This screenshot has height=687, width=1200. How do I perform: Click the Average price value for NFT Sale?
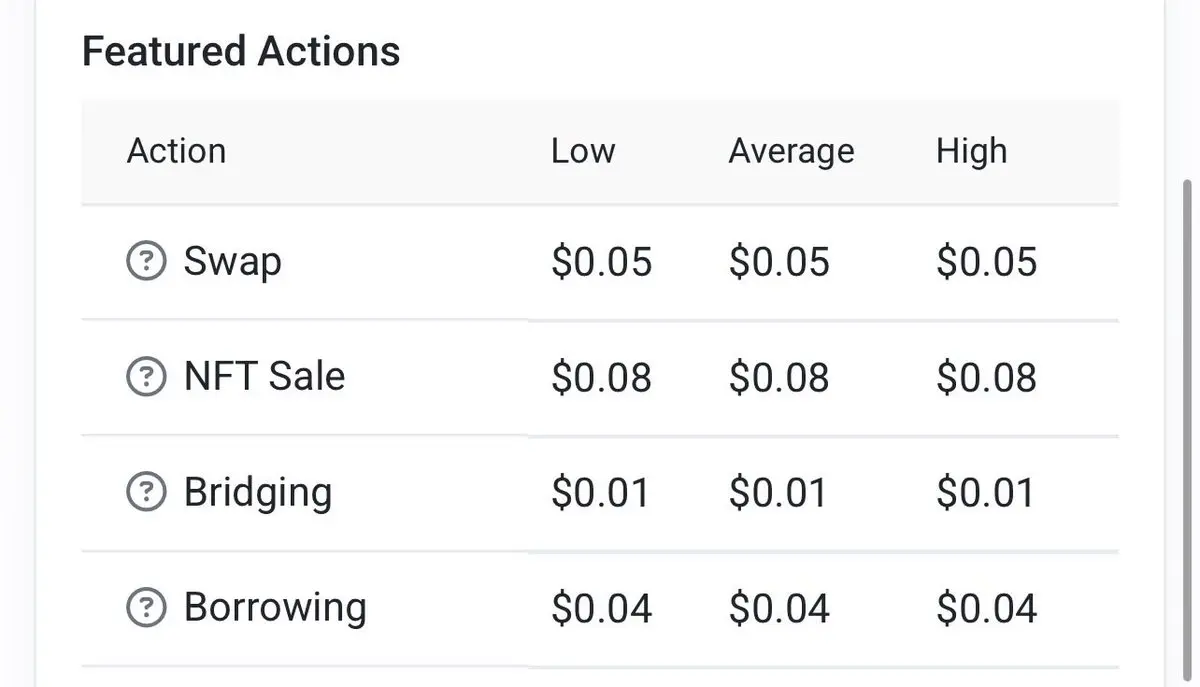(779, 377)
